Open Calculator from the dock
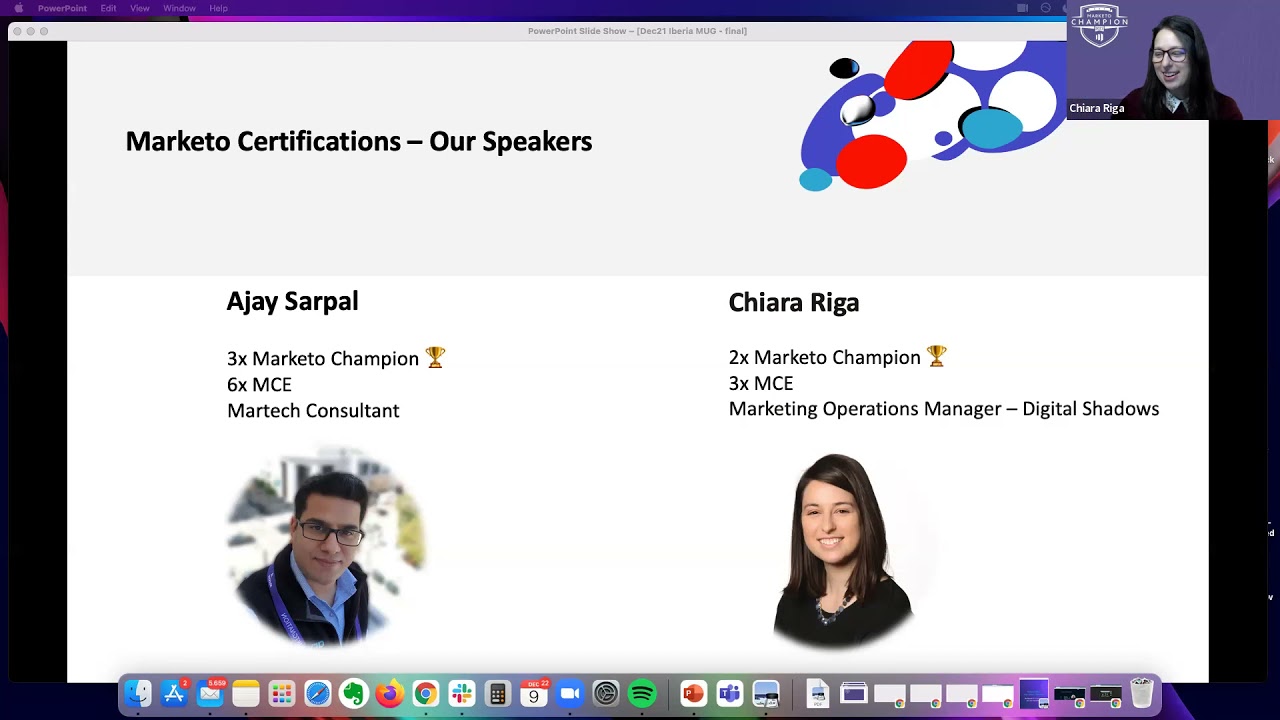Image resolution: width=1280 pixels, height=720 pixels. point(498,693)
